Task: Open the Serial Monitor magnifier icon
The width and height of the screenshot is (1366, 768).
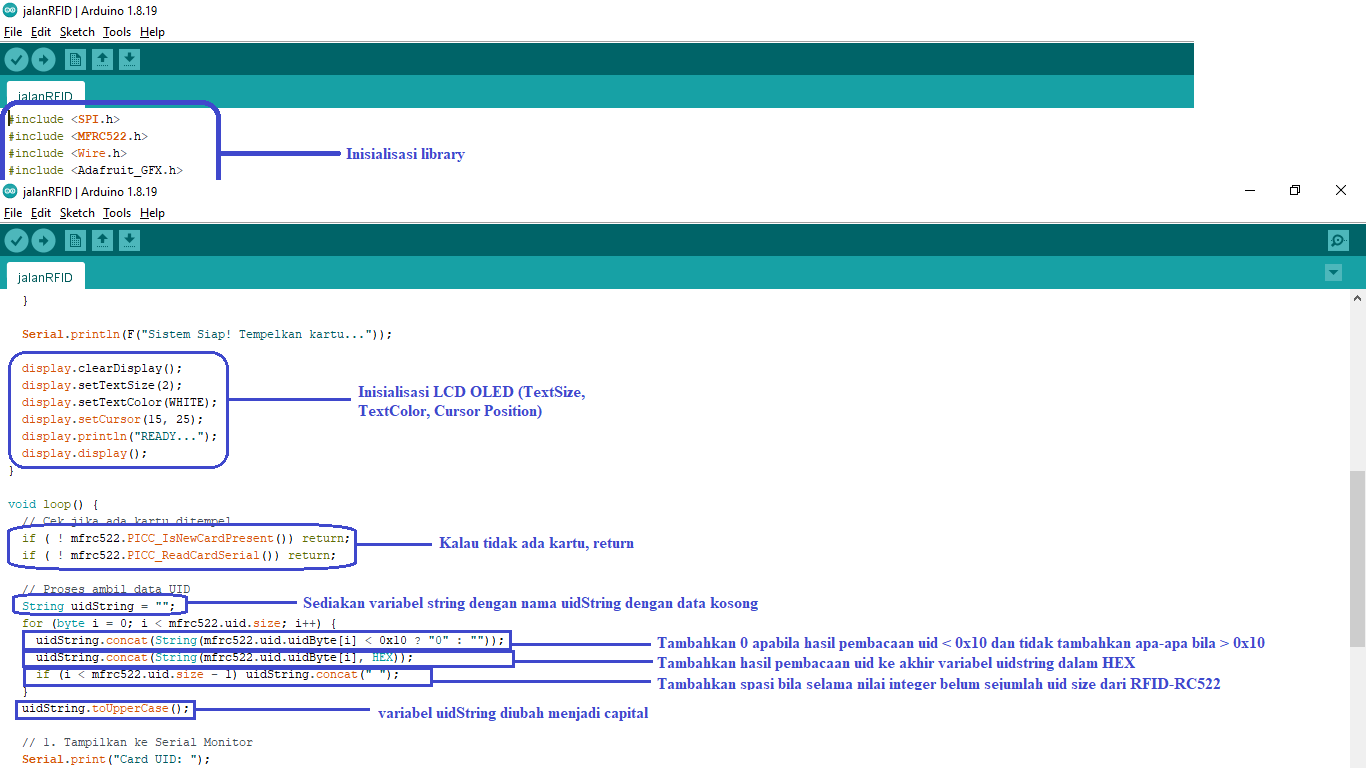Action: 1338,241
